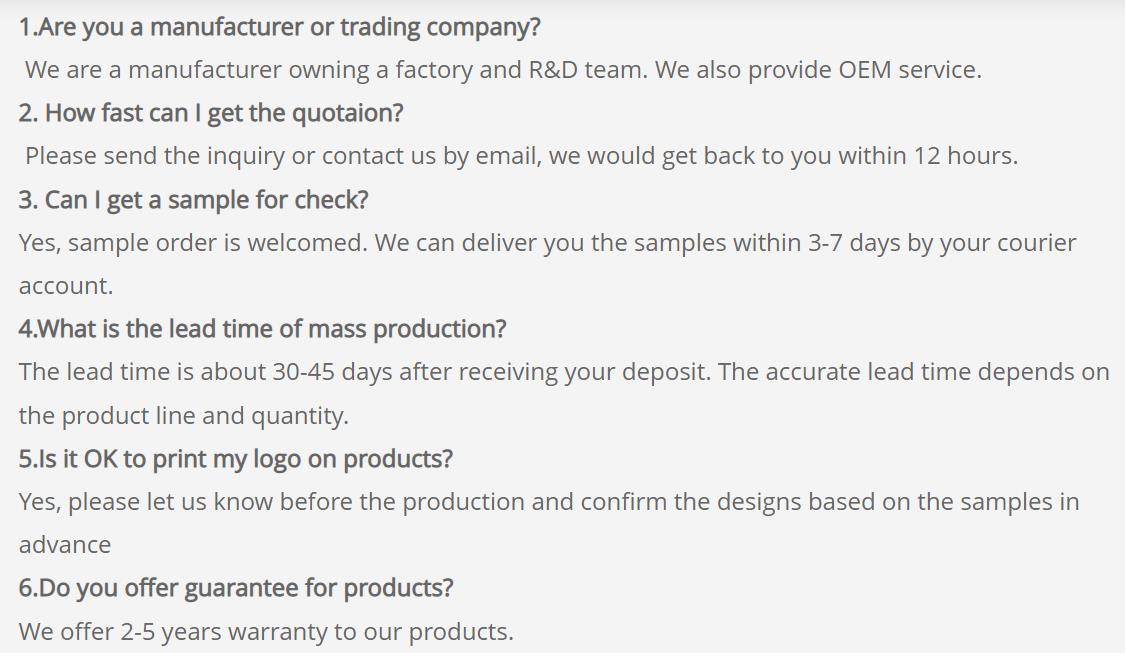The width and height of the screenshot is (1127, 656).
Task: Click the word 'advance' below logo answer
Action: click(65, 545)
